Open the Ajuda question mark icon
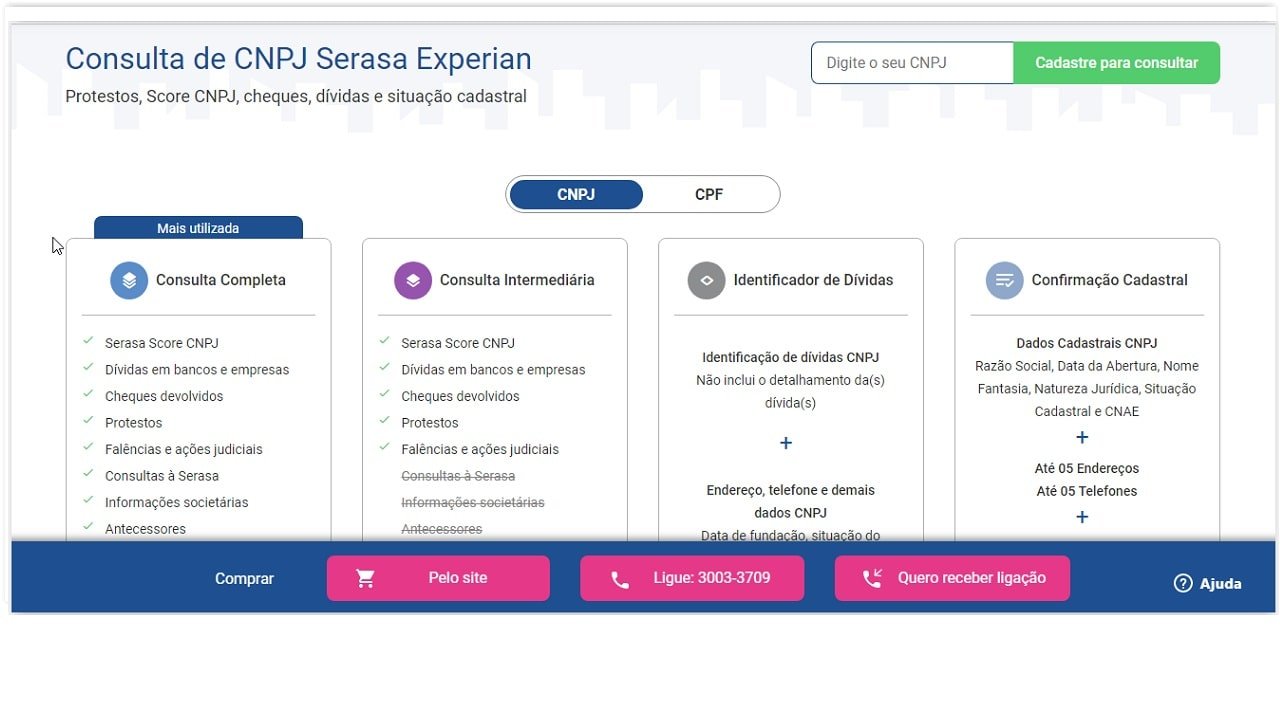The width and height of the screenshot is (1280, 720). 1183,583
